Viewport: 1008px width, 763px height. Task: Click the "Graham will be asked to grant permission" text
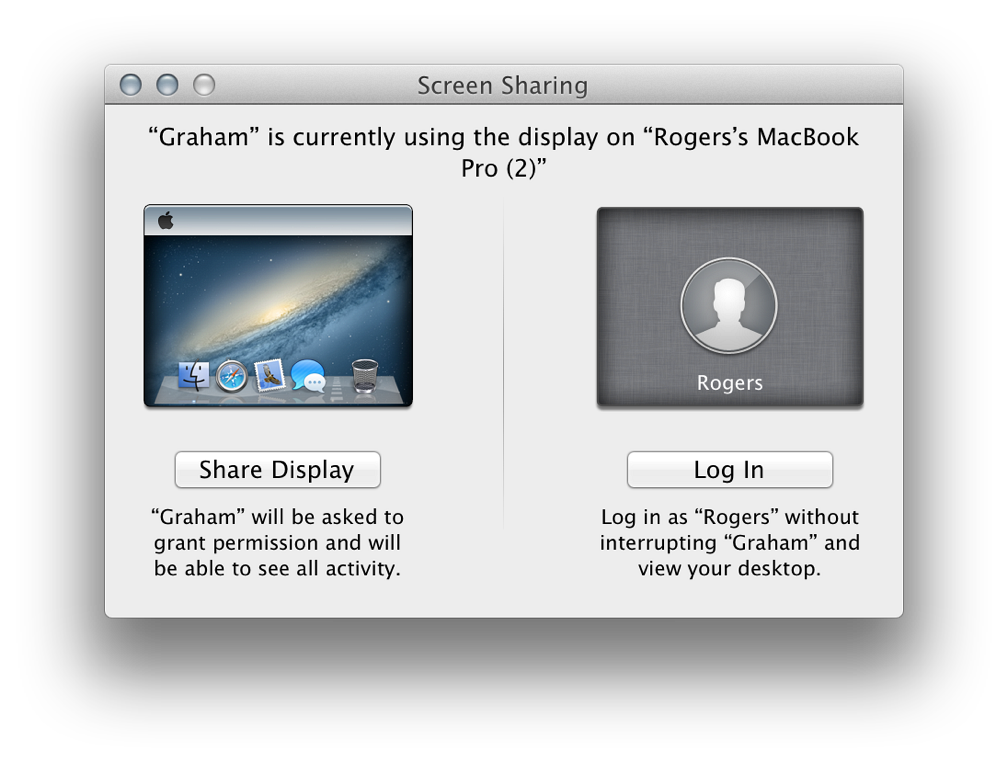(x=278, y=543)
